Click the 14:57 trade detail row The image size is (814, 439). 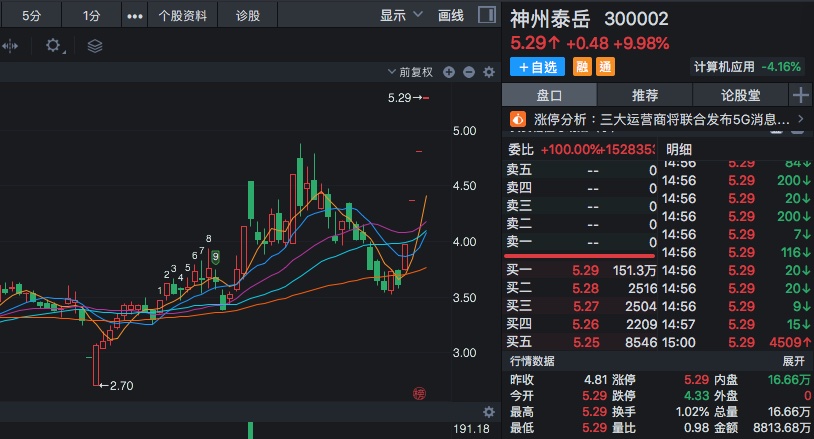tap(736, 324)
